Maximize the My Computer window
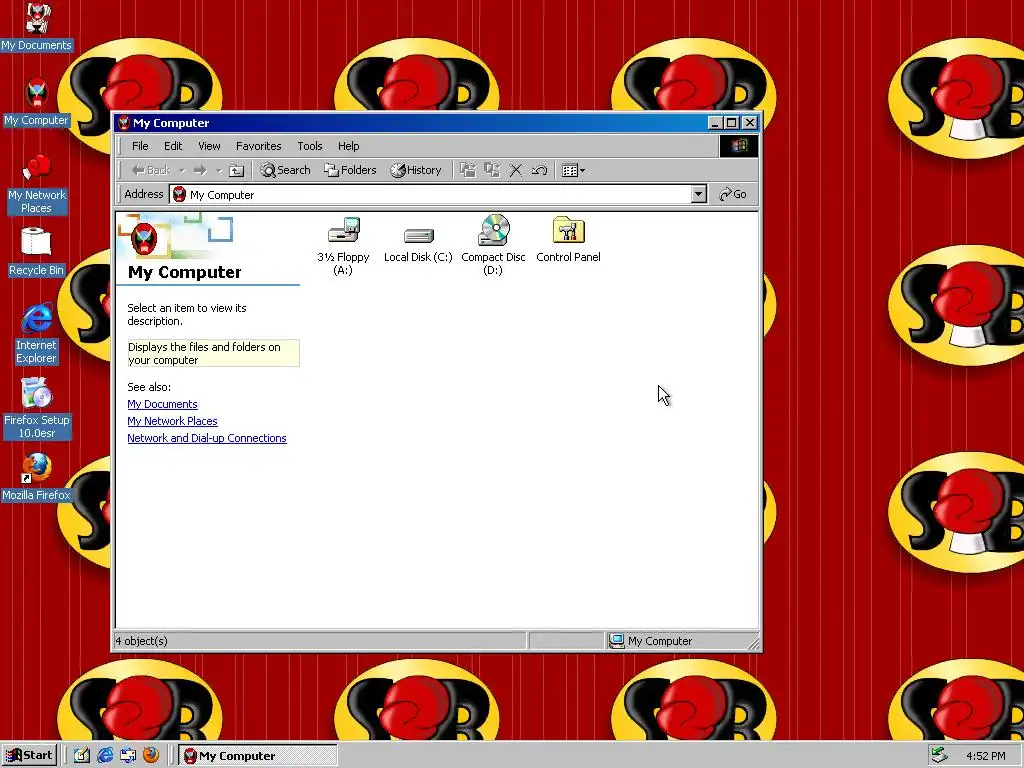The height and width of the screenshot is (768, 1024). [732, 123]
